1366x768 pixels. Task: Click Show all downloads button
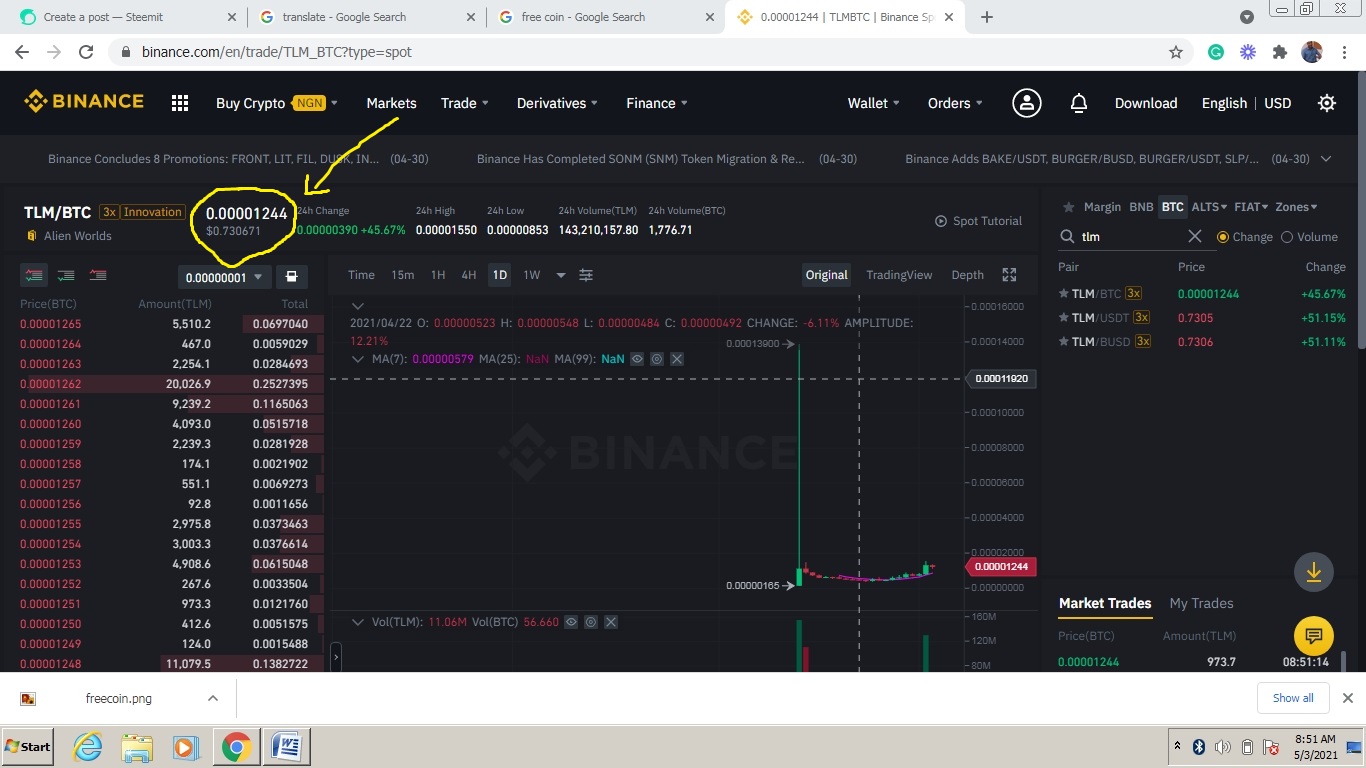point(1293,698)
